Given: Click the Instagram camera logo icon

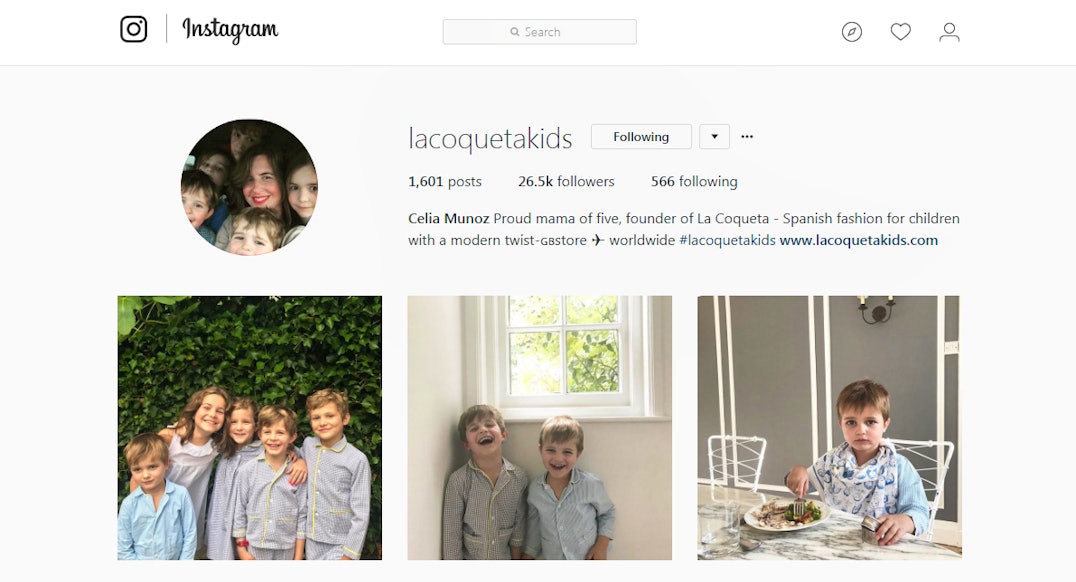Looking at the screenshot, I should tap(134, 30).
